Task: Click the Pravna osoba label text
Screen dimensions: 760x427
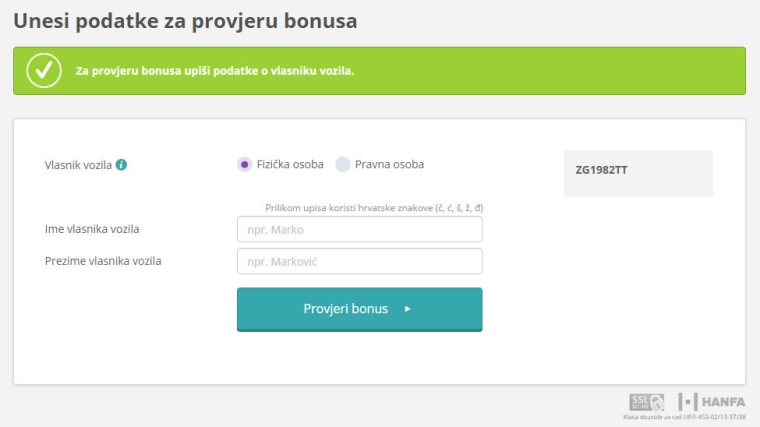Action: pyautogui.click(x=389, y=164)
